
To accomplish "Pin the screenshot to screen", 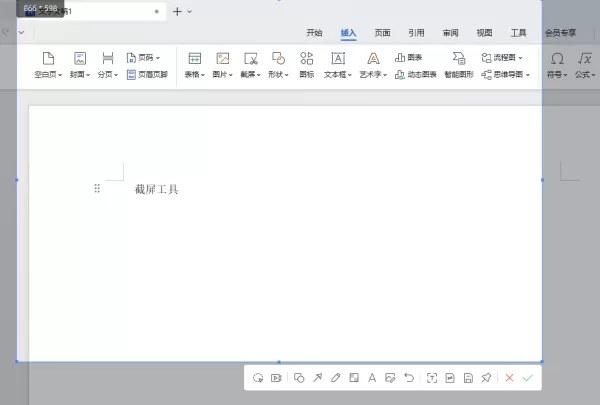I will pos(486,378).
